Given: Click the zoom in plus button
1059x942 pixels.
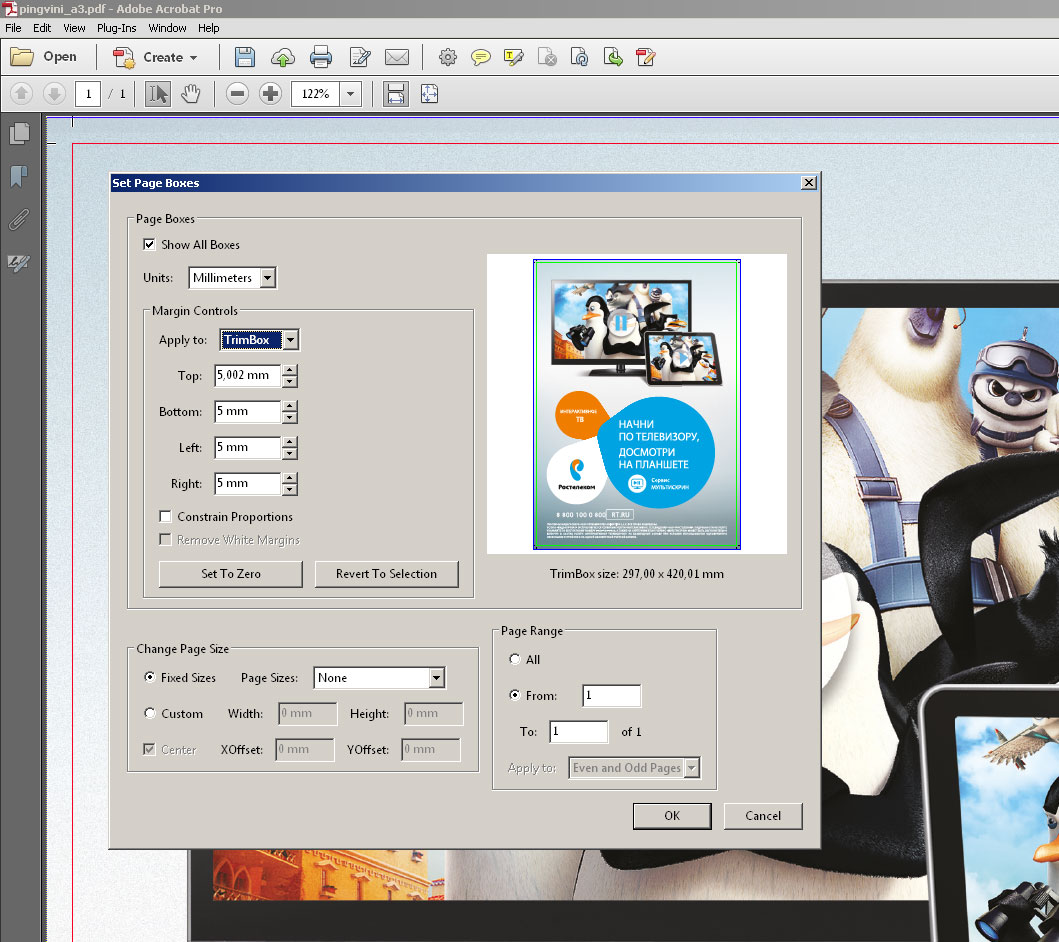Looking at the screenshot, I should tap(270, 93).
